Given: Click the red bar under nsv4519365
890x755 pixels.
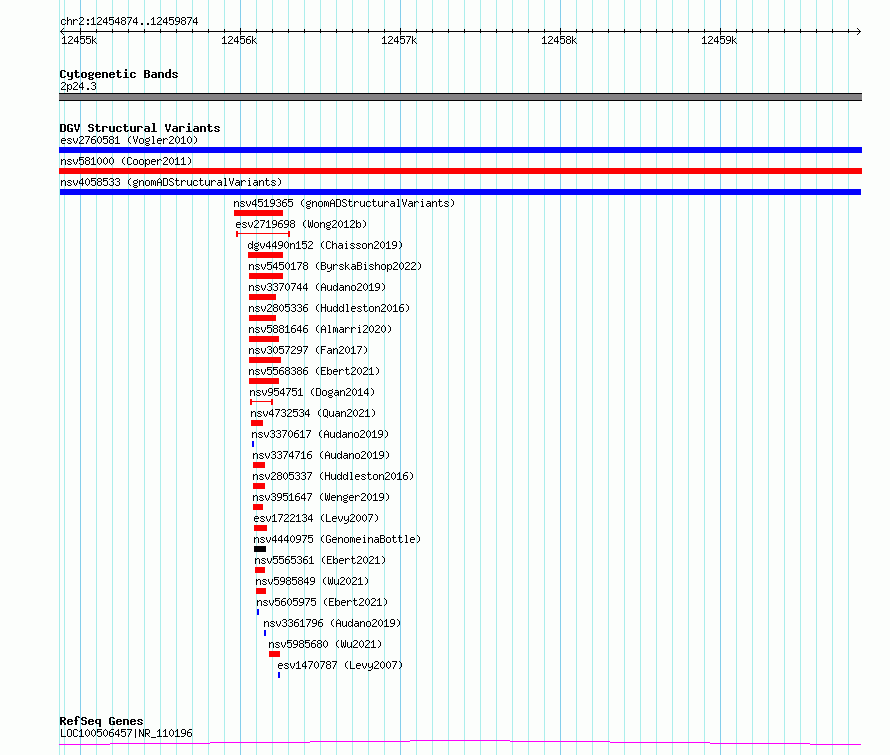Looking at the screenshot, I should coord(258,213).
